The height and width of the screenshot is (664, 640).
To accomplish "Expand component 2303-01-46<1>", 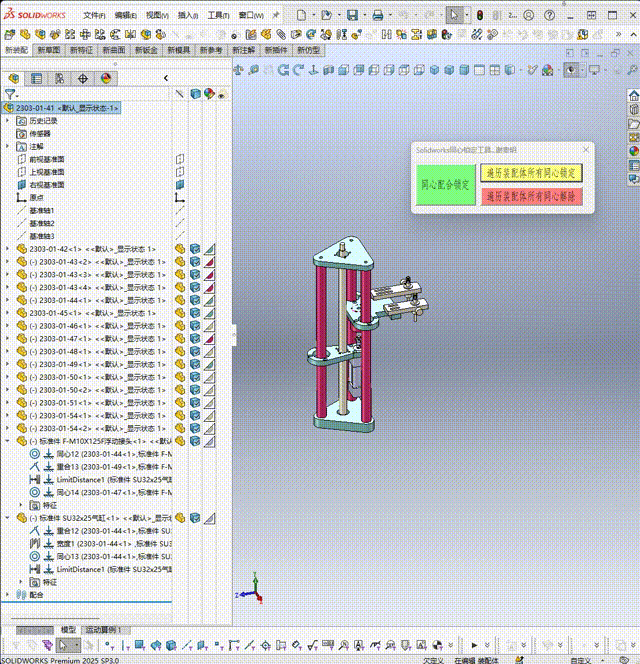I will coord(7,326).
